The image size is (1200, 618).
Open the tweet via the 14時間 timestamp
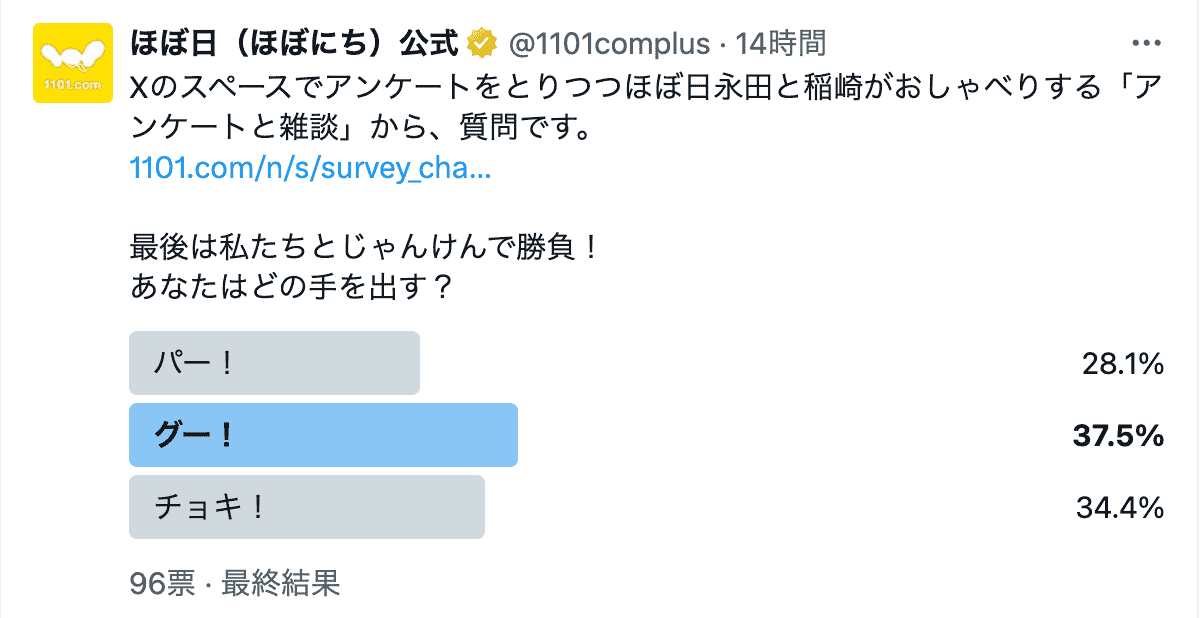coord(780,44)
